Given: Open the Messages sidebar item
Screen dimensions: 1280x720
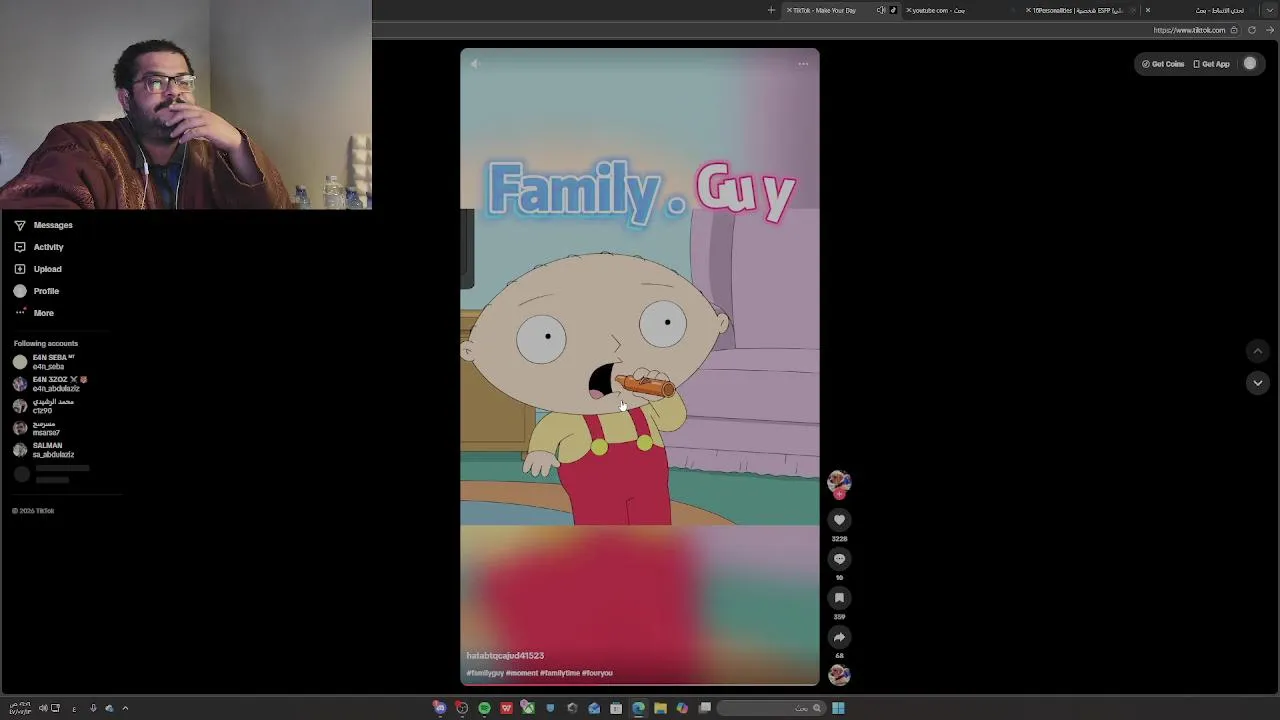Looking at the screenshot, I should 44,225.
